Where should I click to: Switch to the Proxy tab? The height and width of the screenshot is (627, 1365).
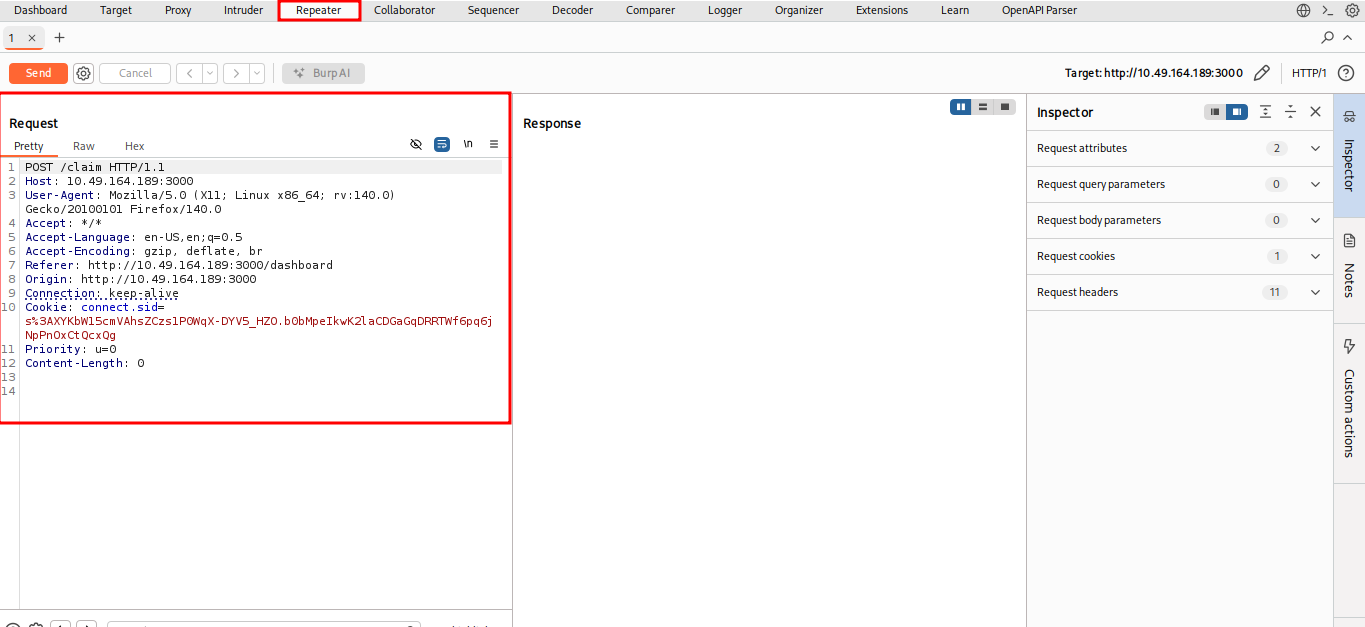[178, 10]
